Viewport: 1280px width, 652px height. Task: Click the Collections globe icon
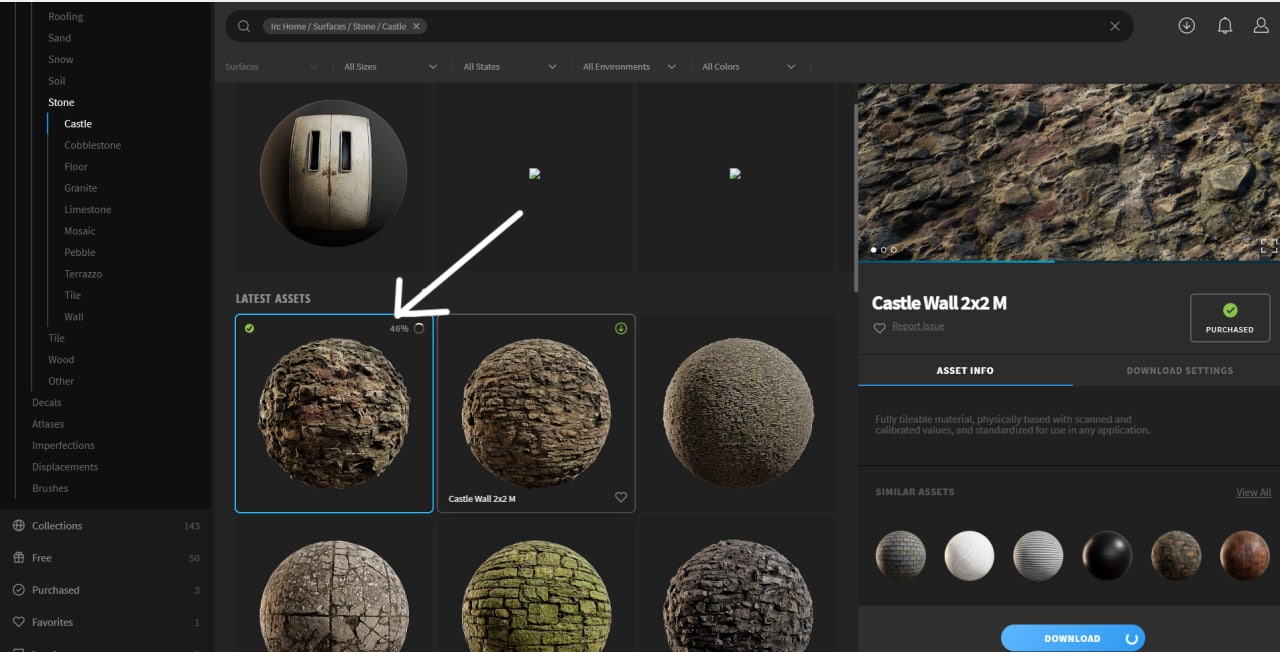point(18,526)
